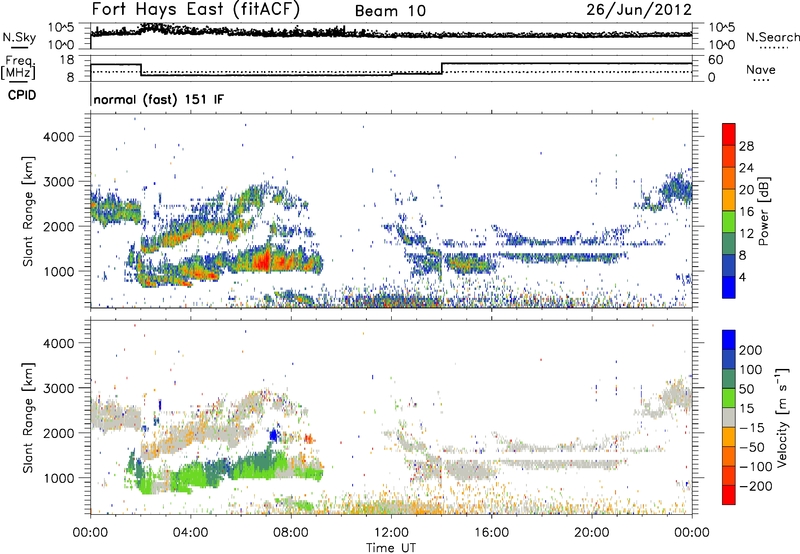This screenshot has height=554, width=800.
Task: Select the '16:00' time tick label
Action: (x=491, y=533)
